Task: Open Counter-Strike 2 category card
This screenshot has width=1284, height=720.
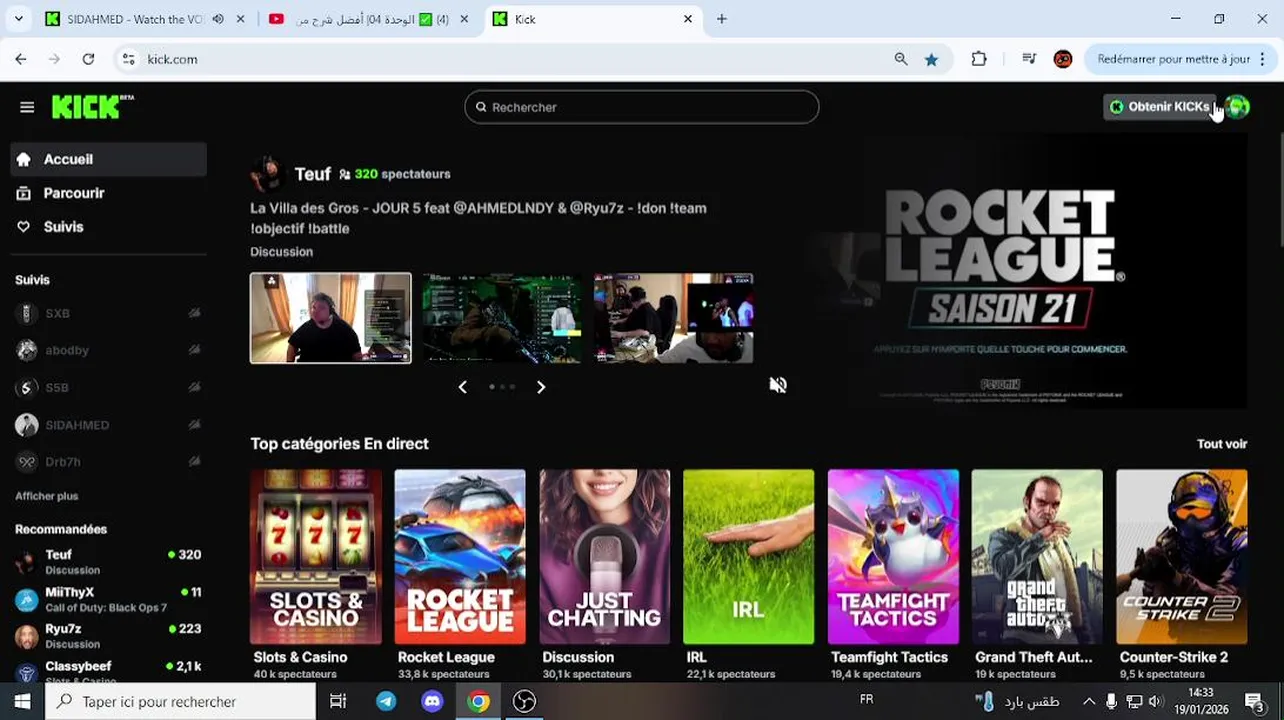Action: [1182, 557]
